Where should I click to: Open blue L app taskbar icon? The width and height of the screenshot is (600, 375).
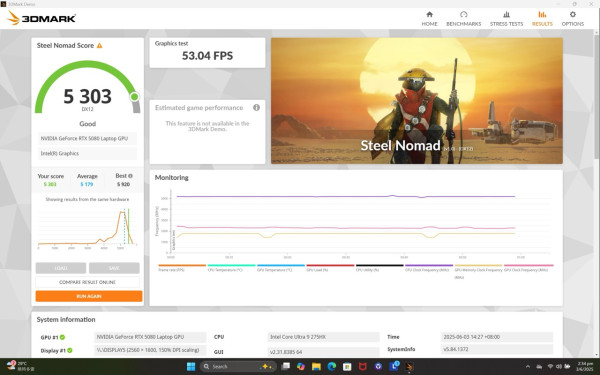point(394,366)
